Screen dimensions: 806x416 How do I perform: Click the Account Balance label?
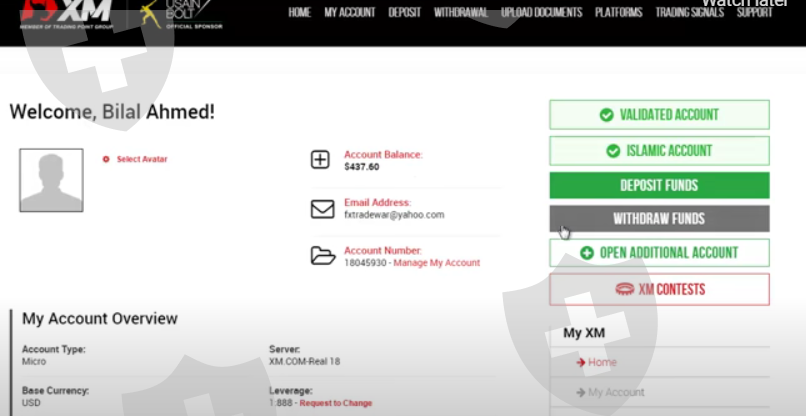pos(383,154)
